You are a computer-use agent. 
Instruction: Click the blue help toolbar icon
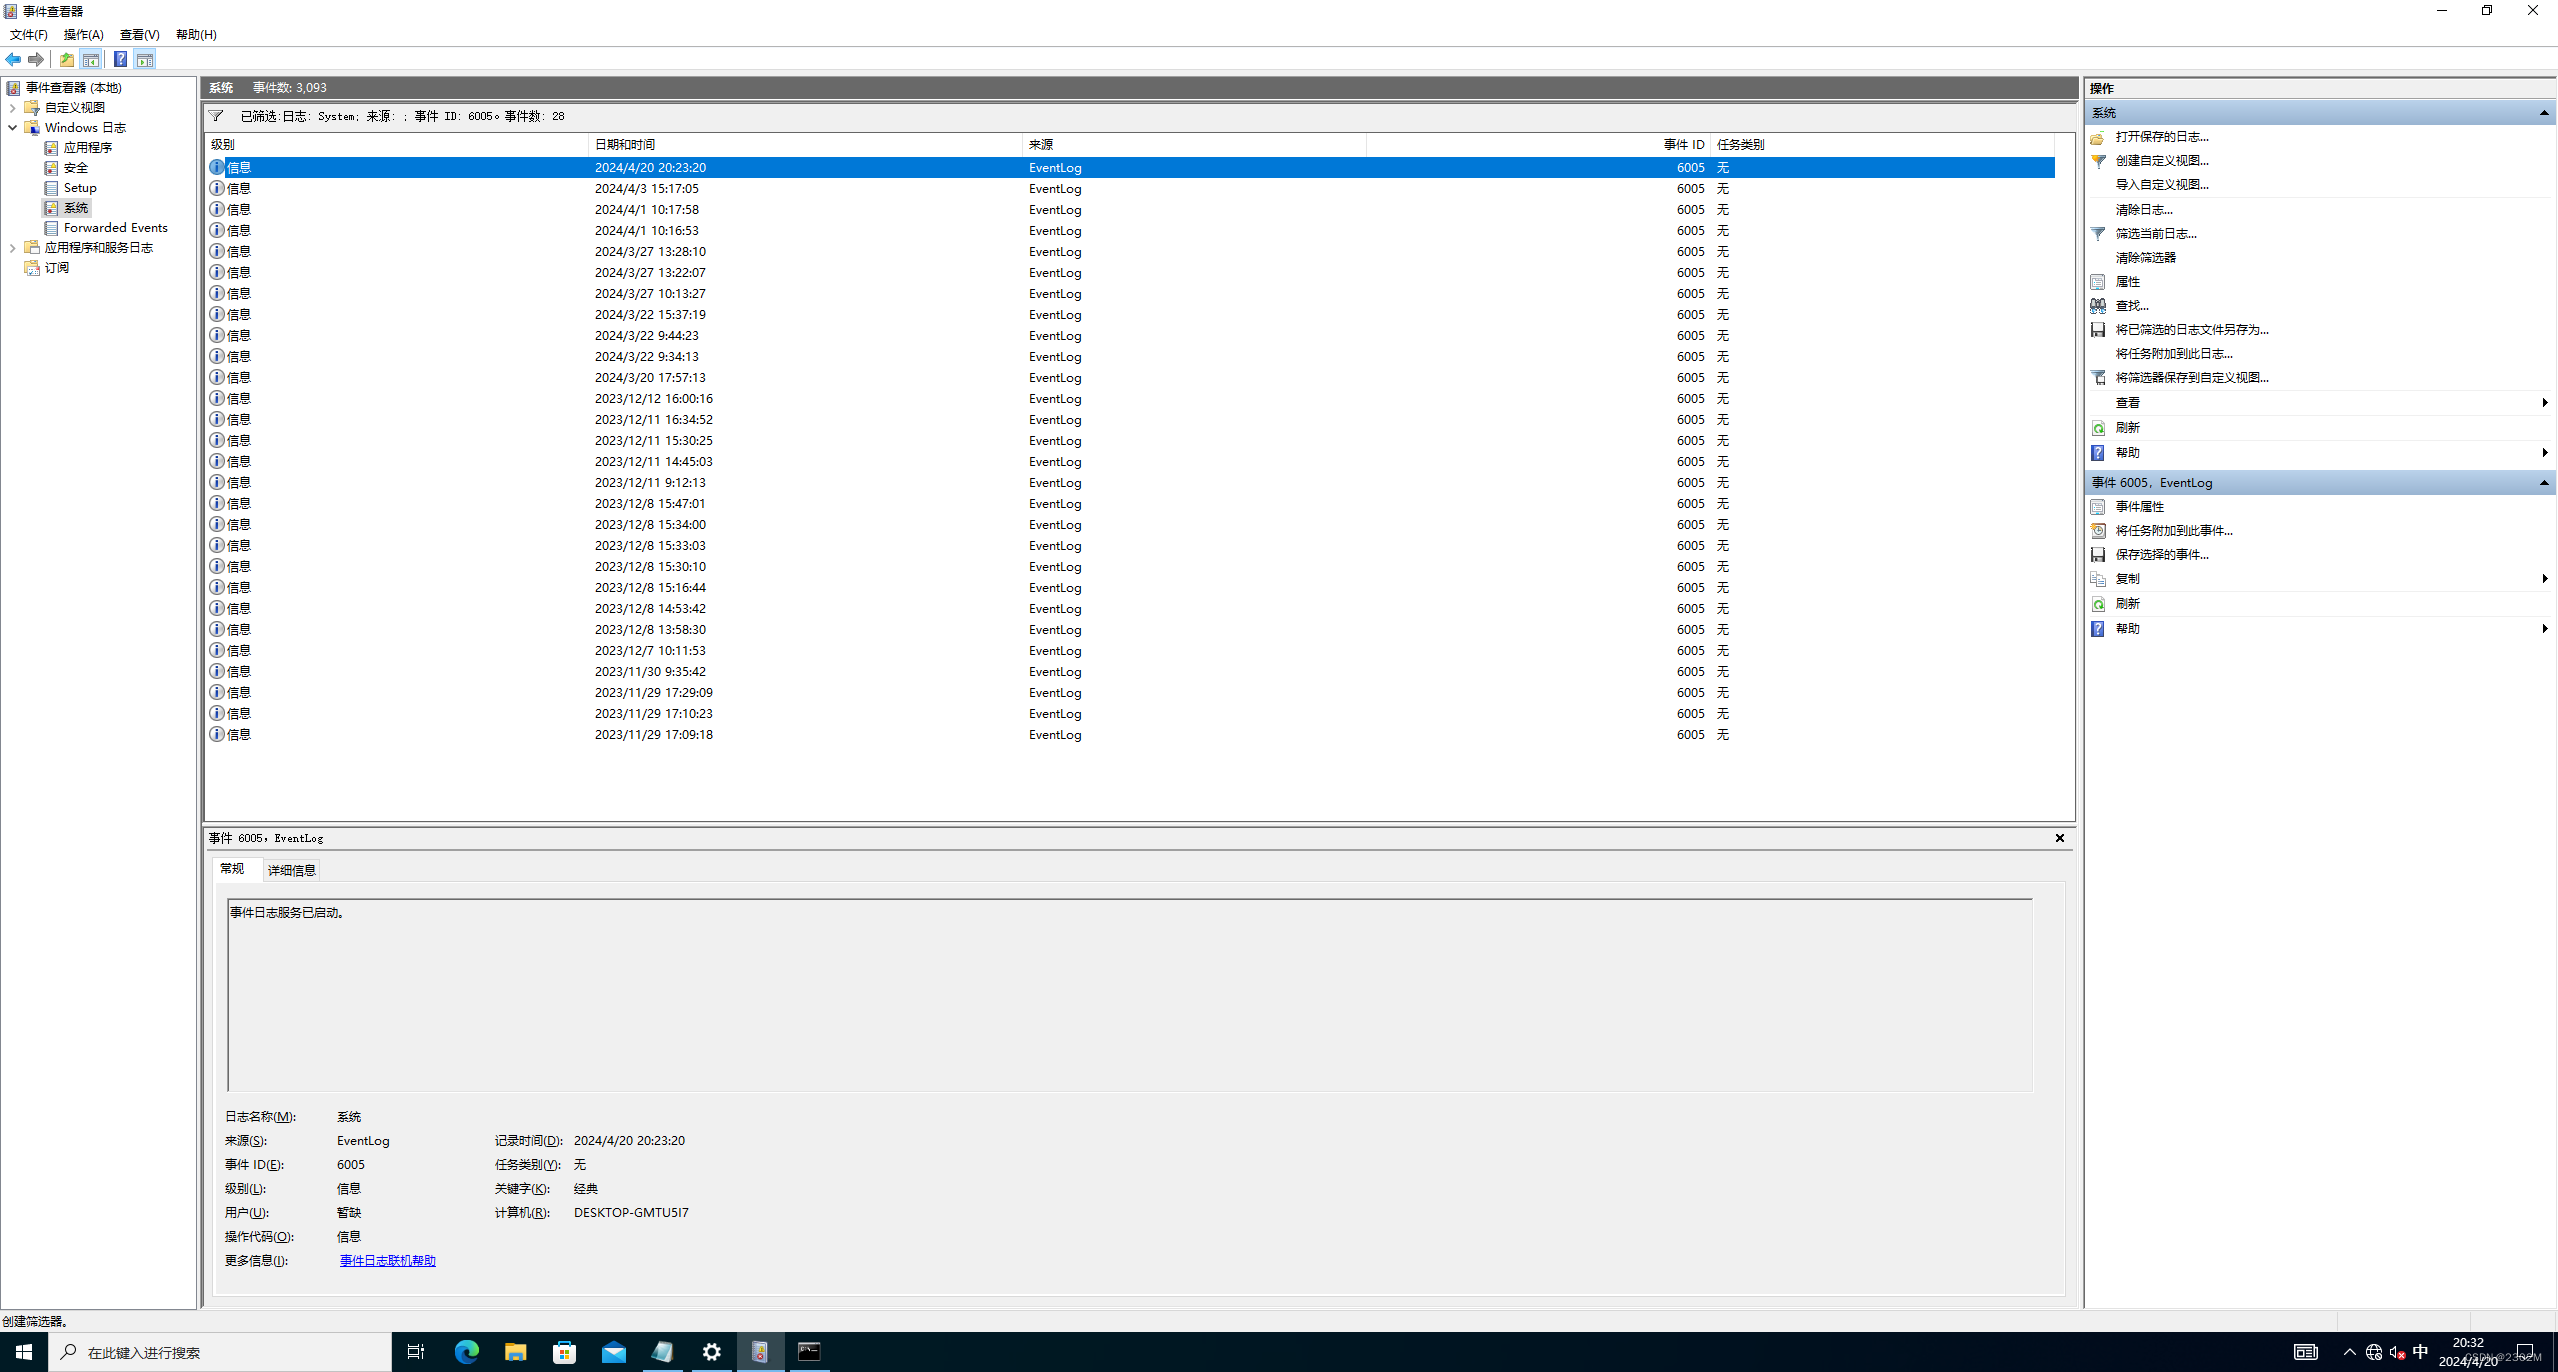(120, 60)
